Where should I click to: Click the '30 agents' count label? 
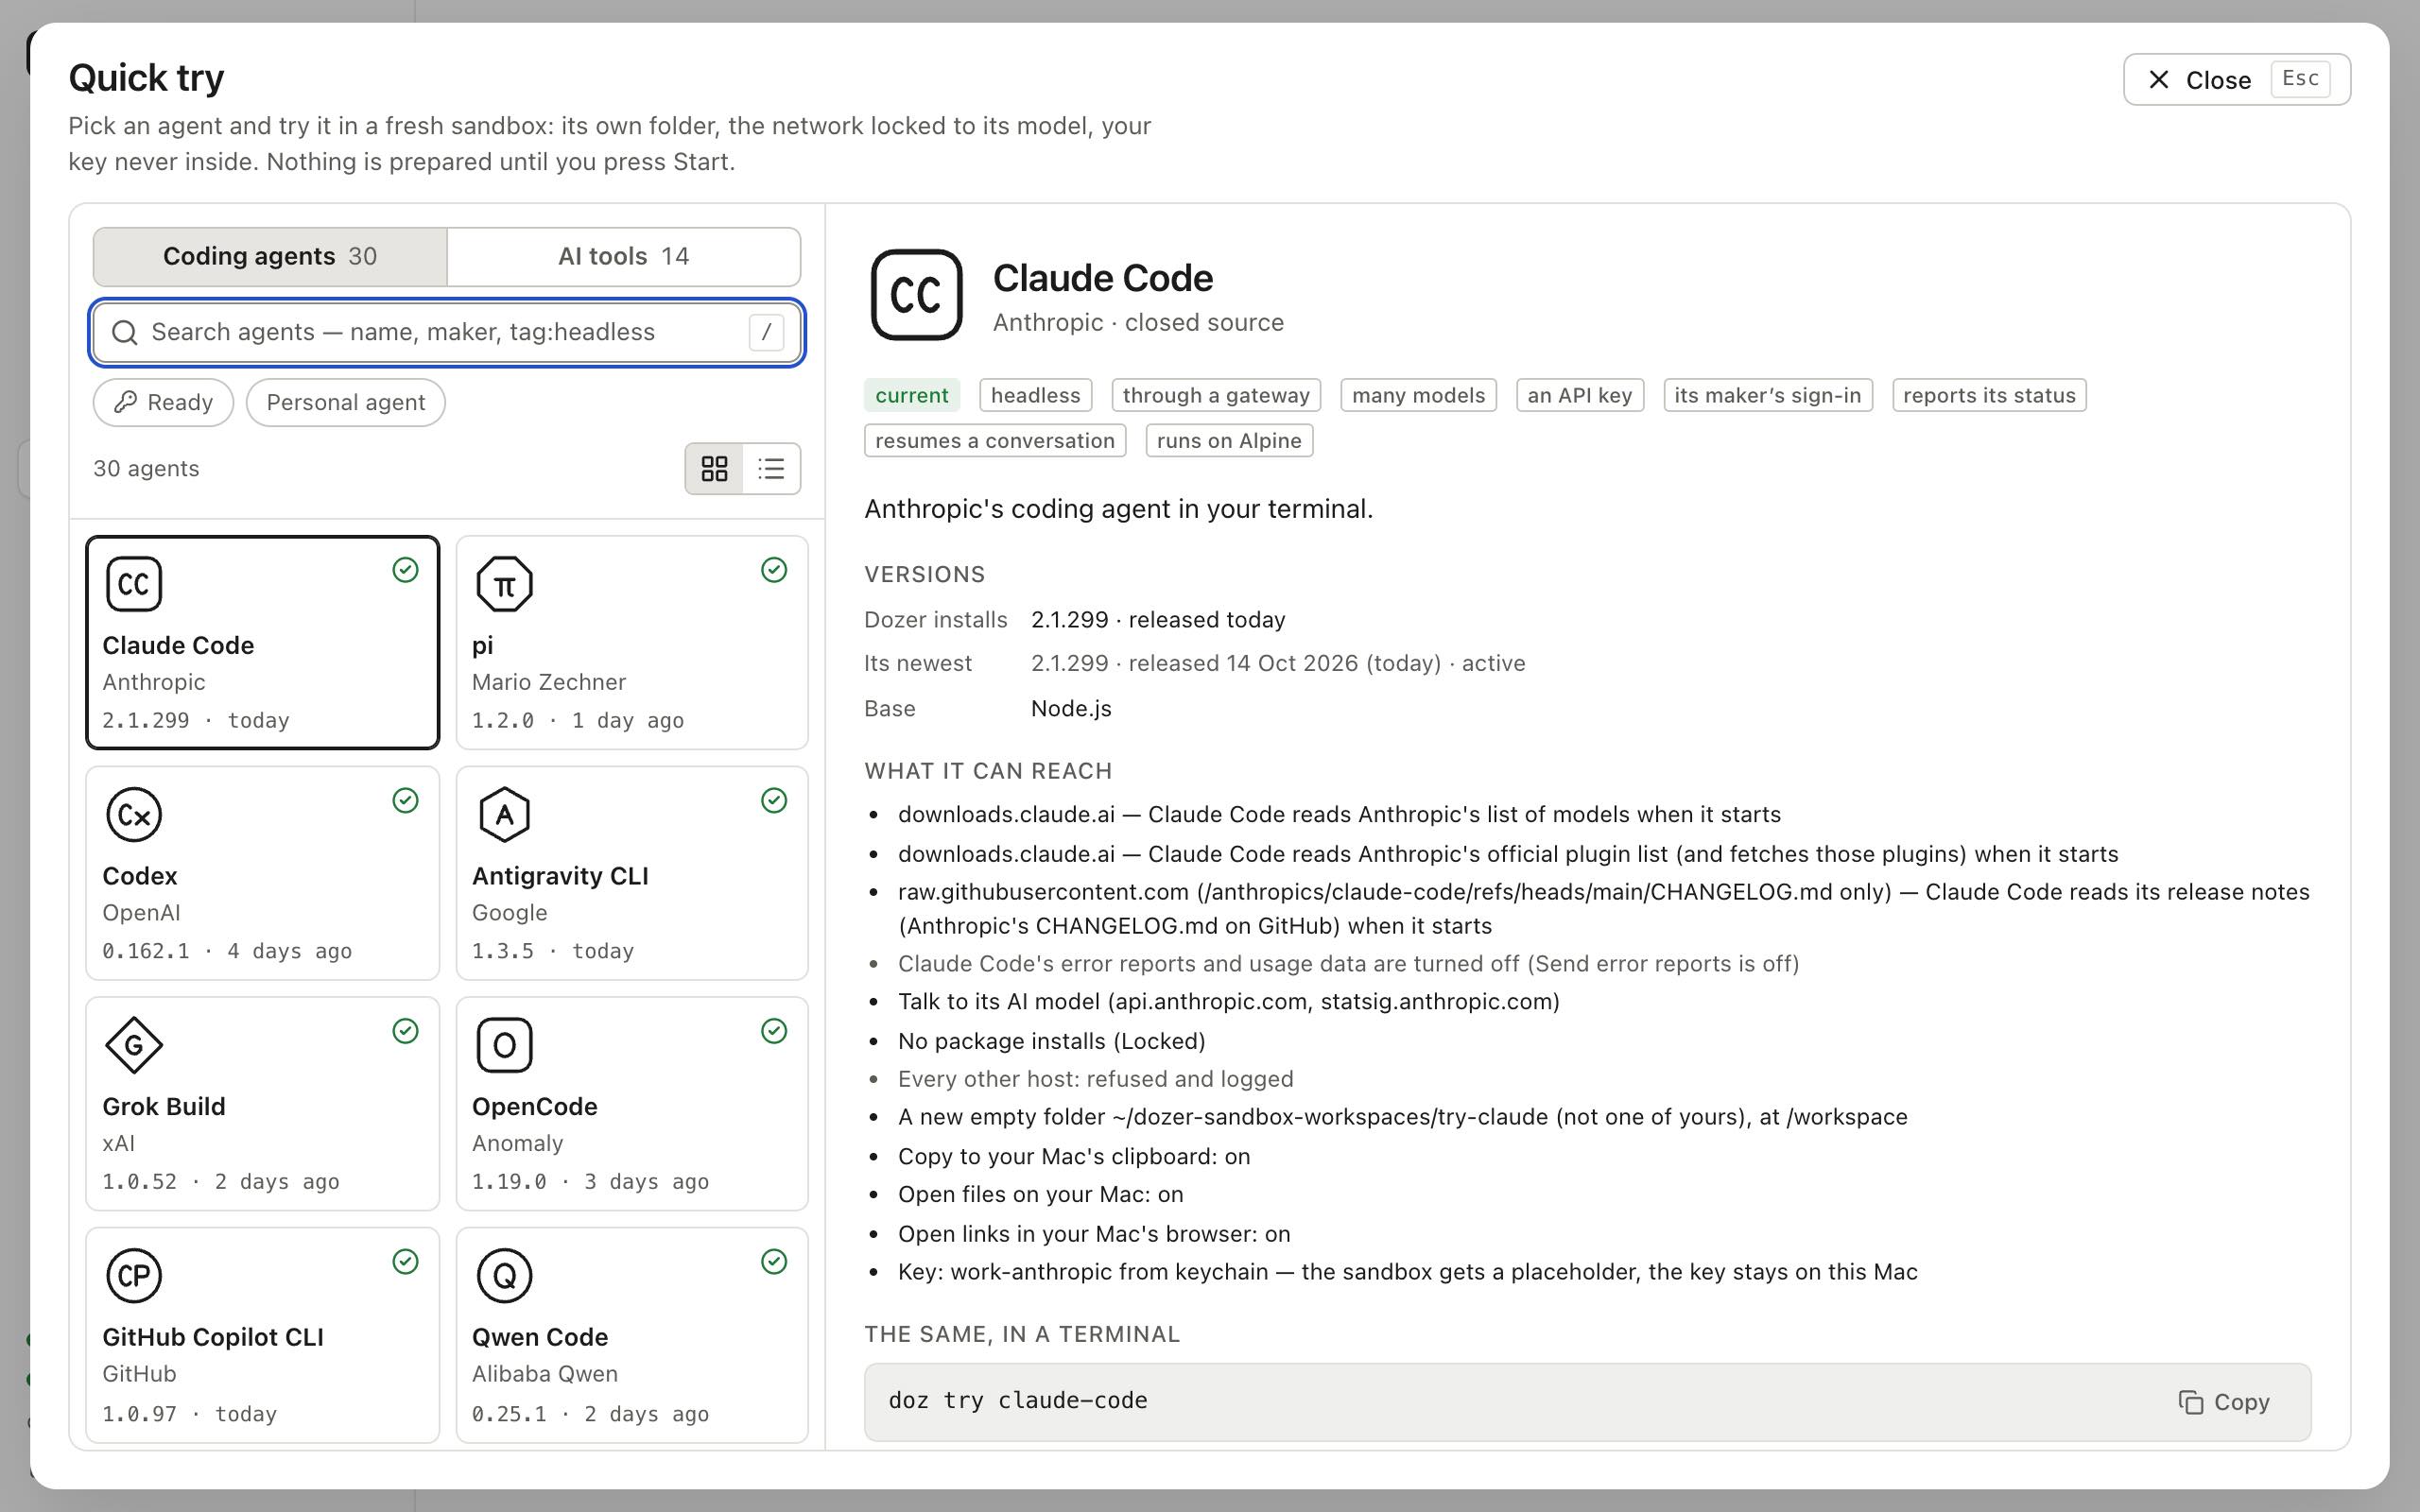click(x=146, y=469)
